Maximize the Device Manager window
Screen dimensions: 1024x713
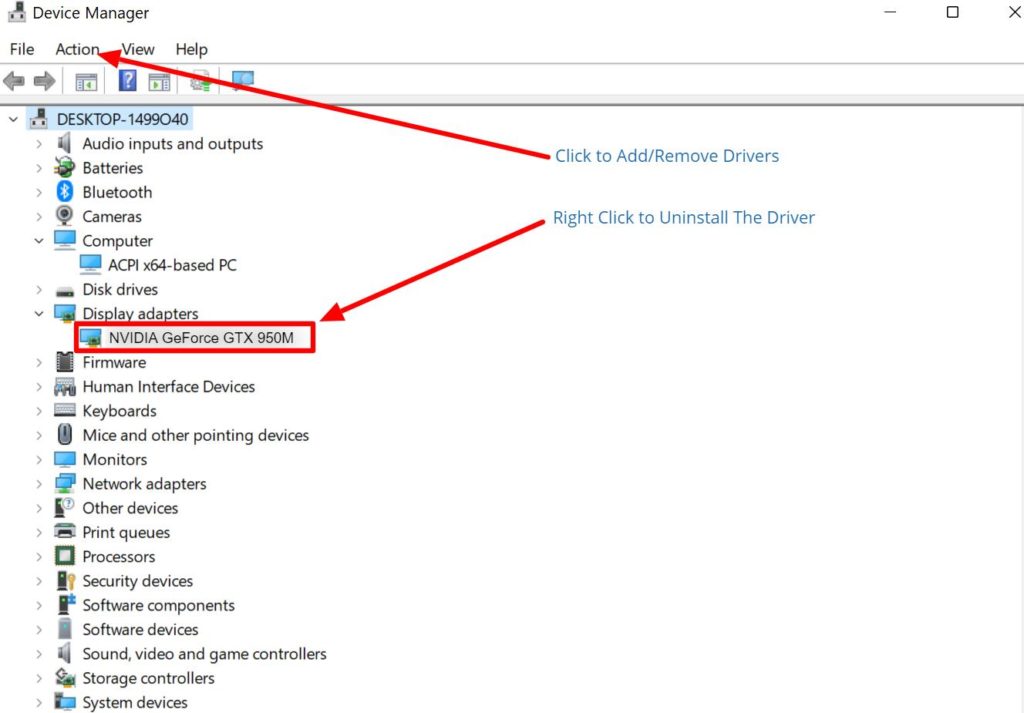tap(953, 12)
